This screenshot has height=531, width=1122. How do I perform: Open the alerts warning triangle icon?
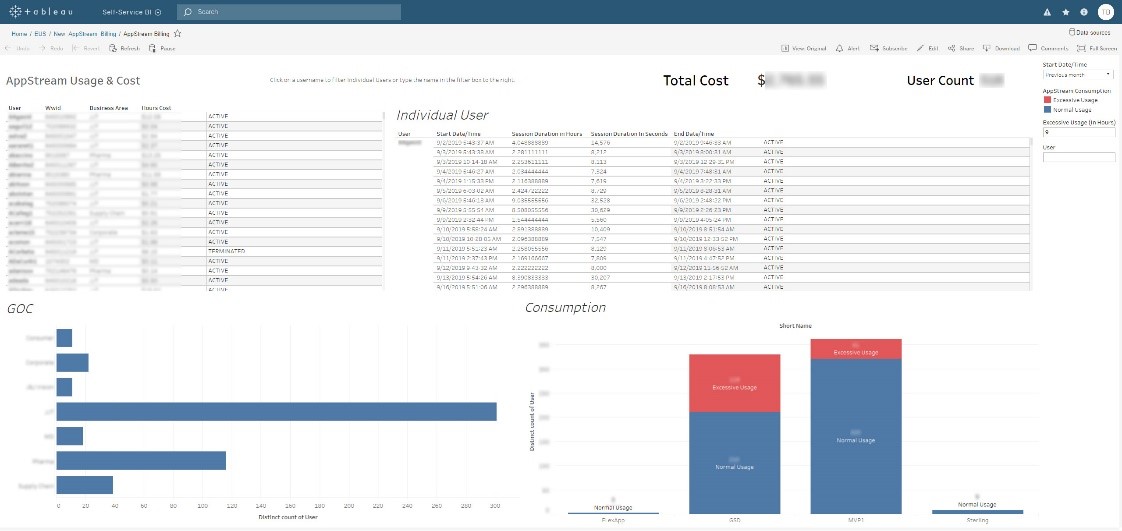(x=1047, y=12)
